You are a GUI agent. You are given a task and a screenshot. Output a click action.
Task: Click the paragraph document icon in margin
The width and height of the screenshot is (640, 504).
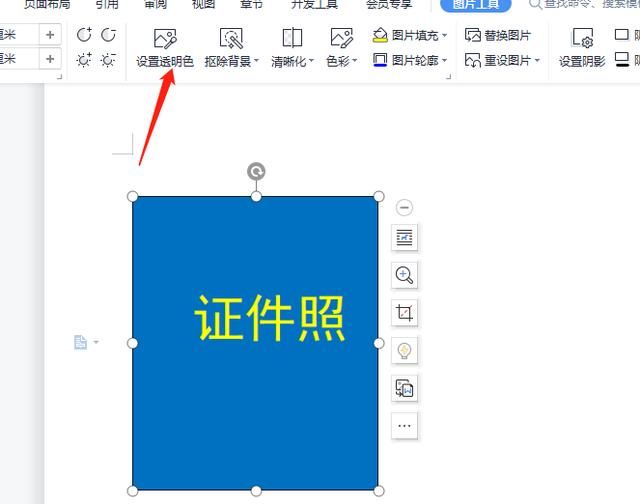point(80,342)
